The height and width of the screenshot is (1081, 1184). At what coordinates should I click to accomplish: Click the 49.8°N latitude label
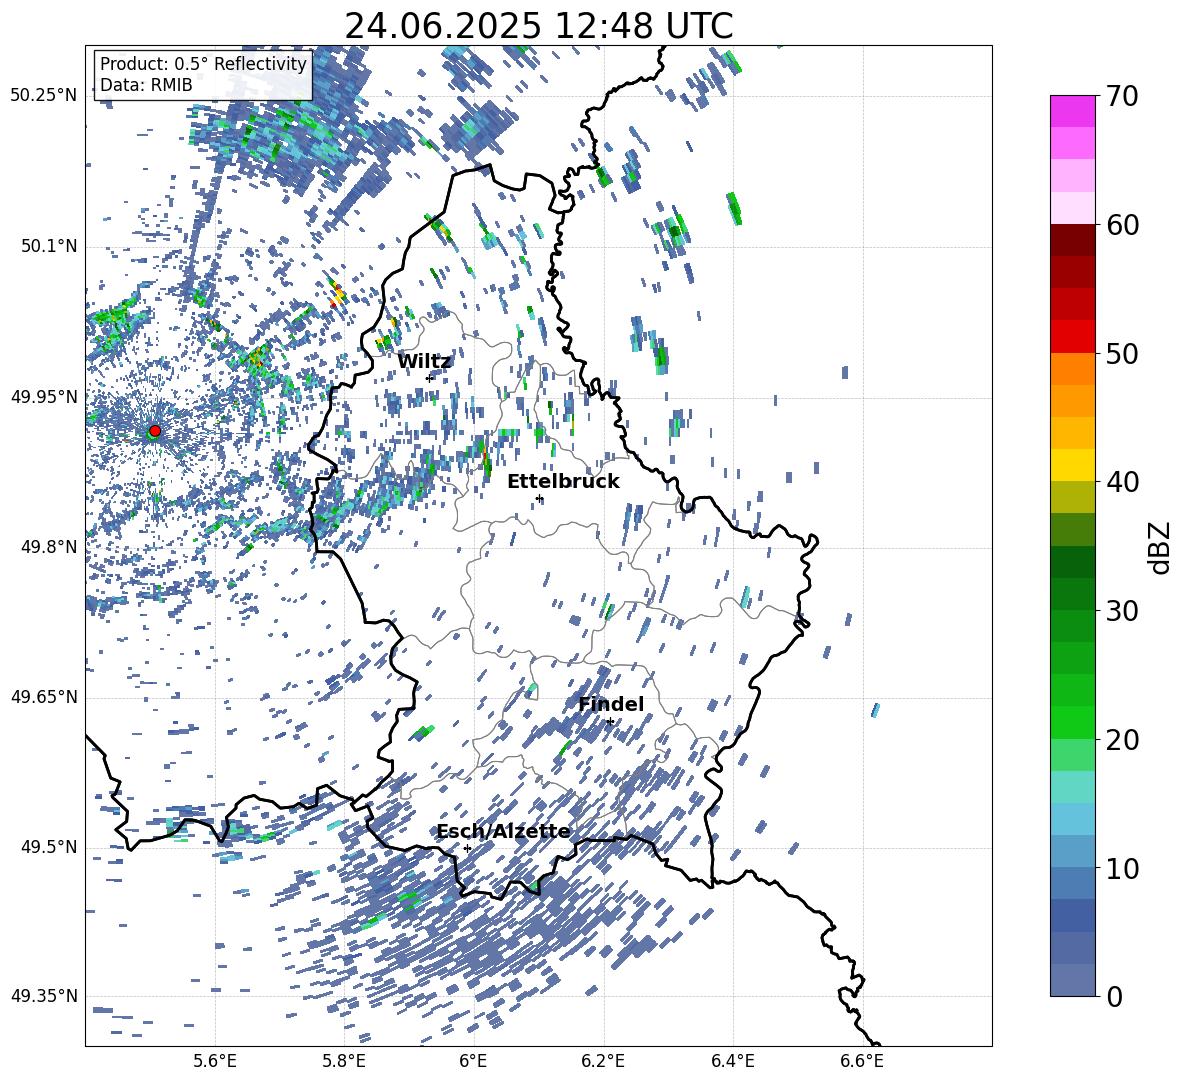[48, 547]
